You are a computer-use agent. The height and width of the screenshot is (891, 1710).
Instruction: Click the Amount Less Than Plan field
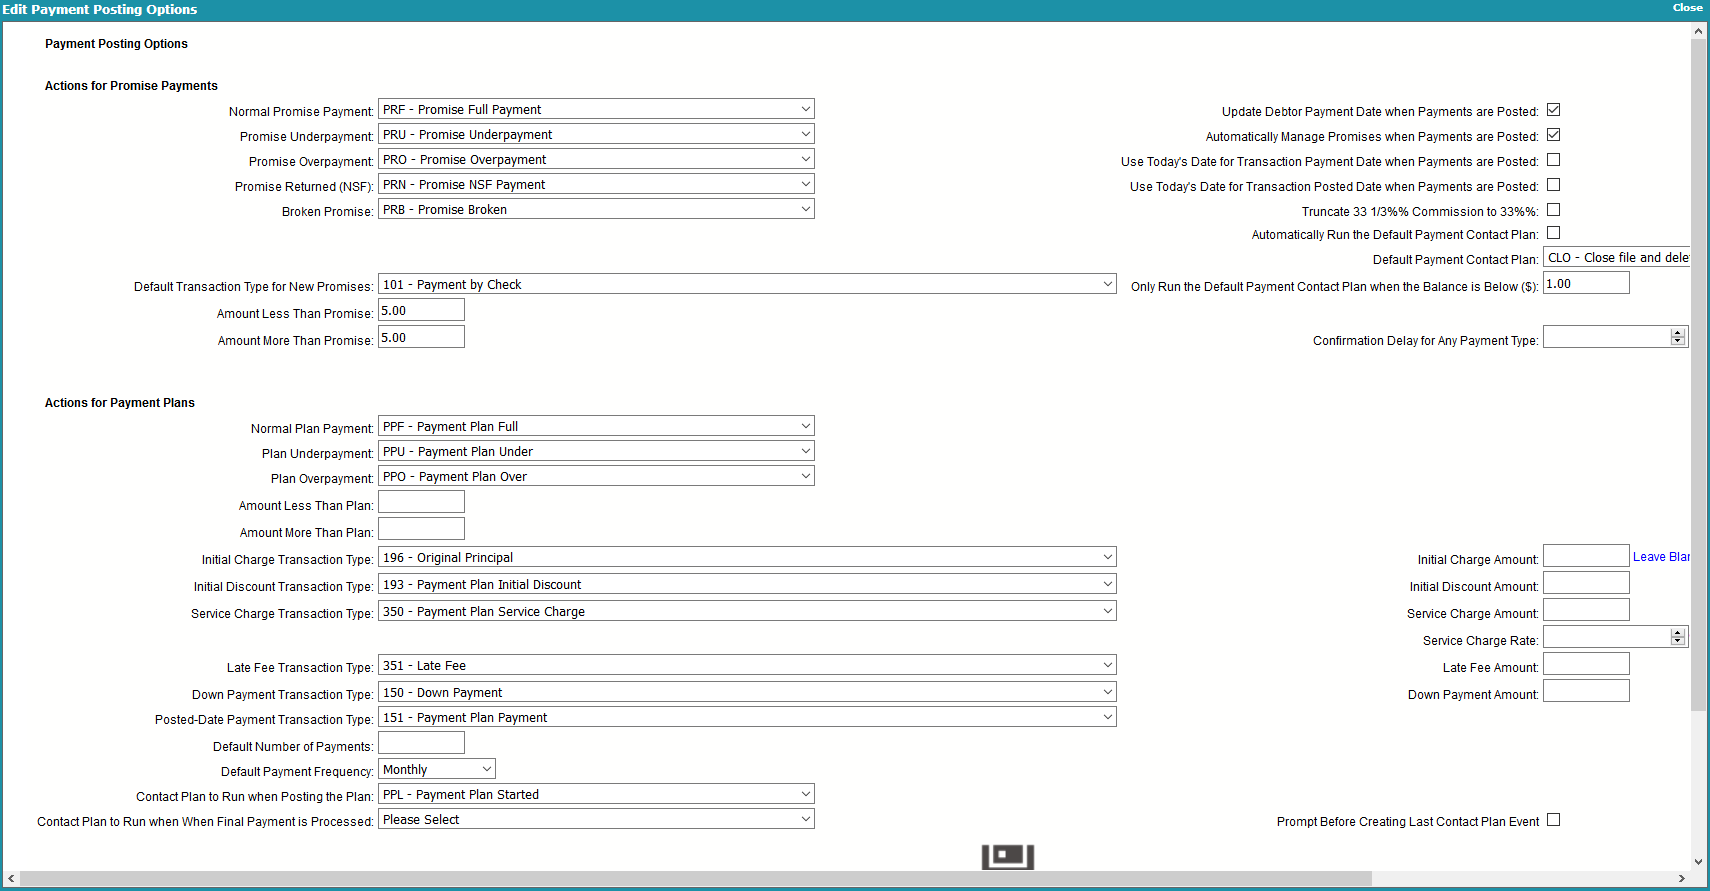tap(421, 502)
